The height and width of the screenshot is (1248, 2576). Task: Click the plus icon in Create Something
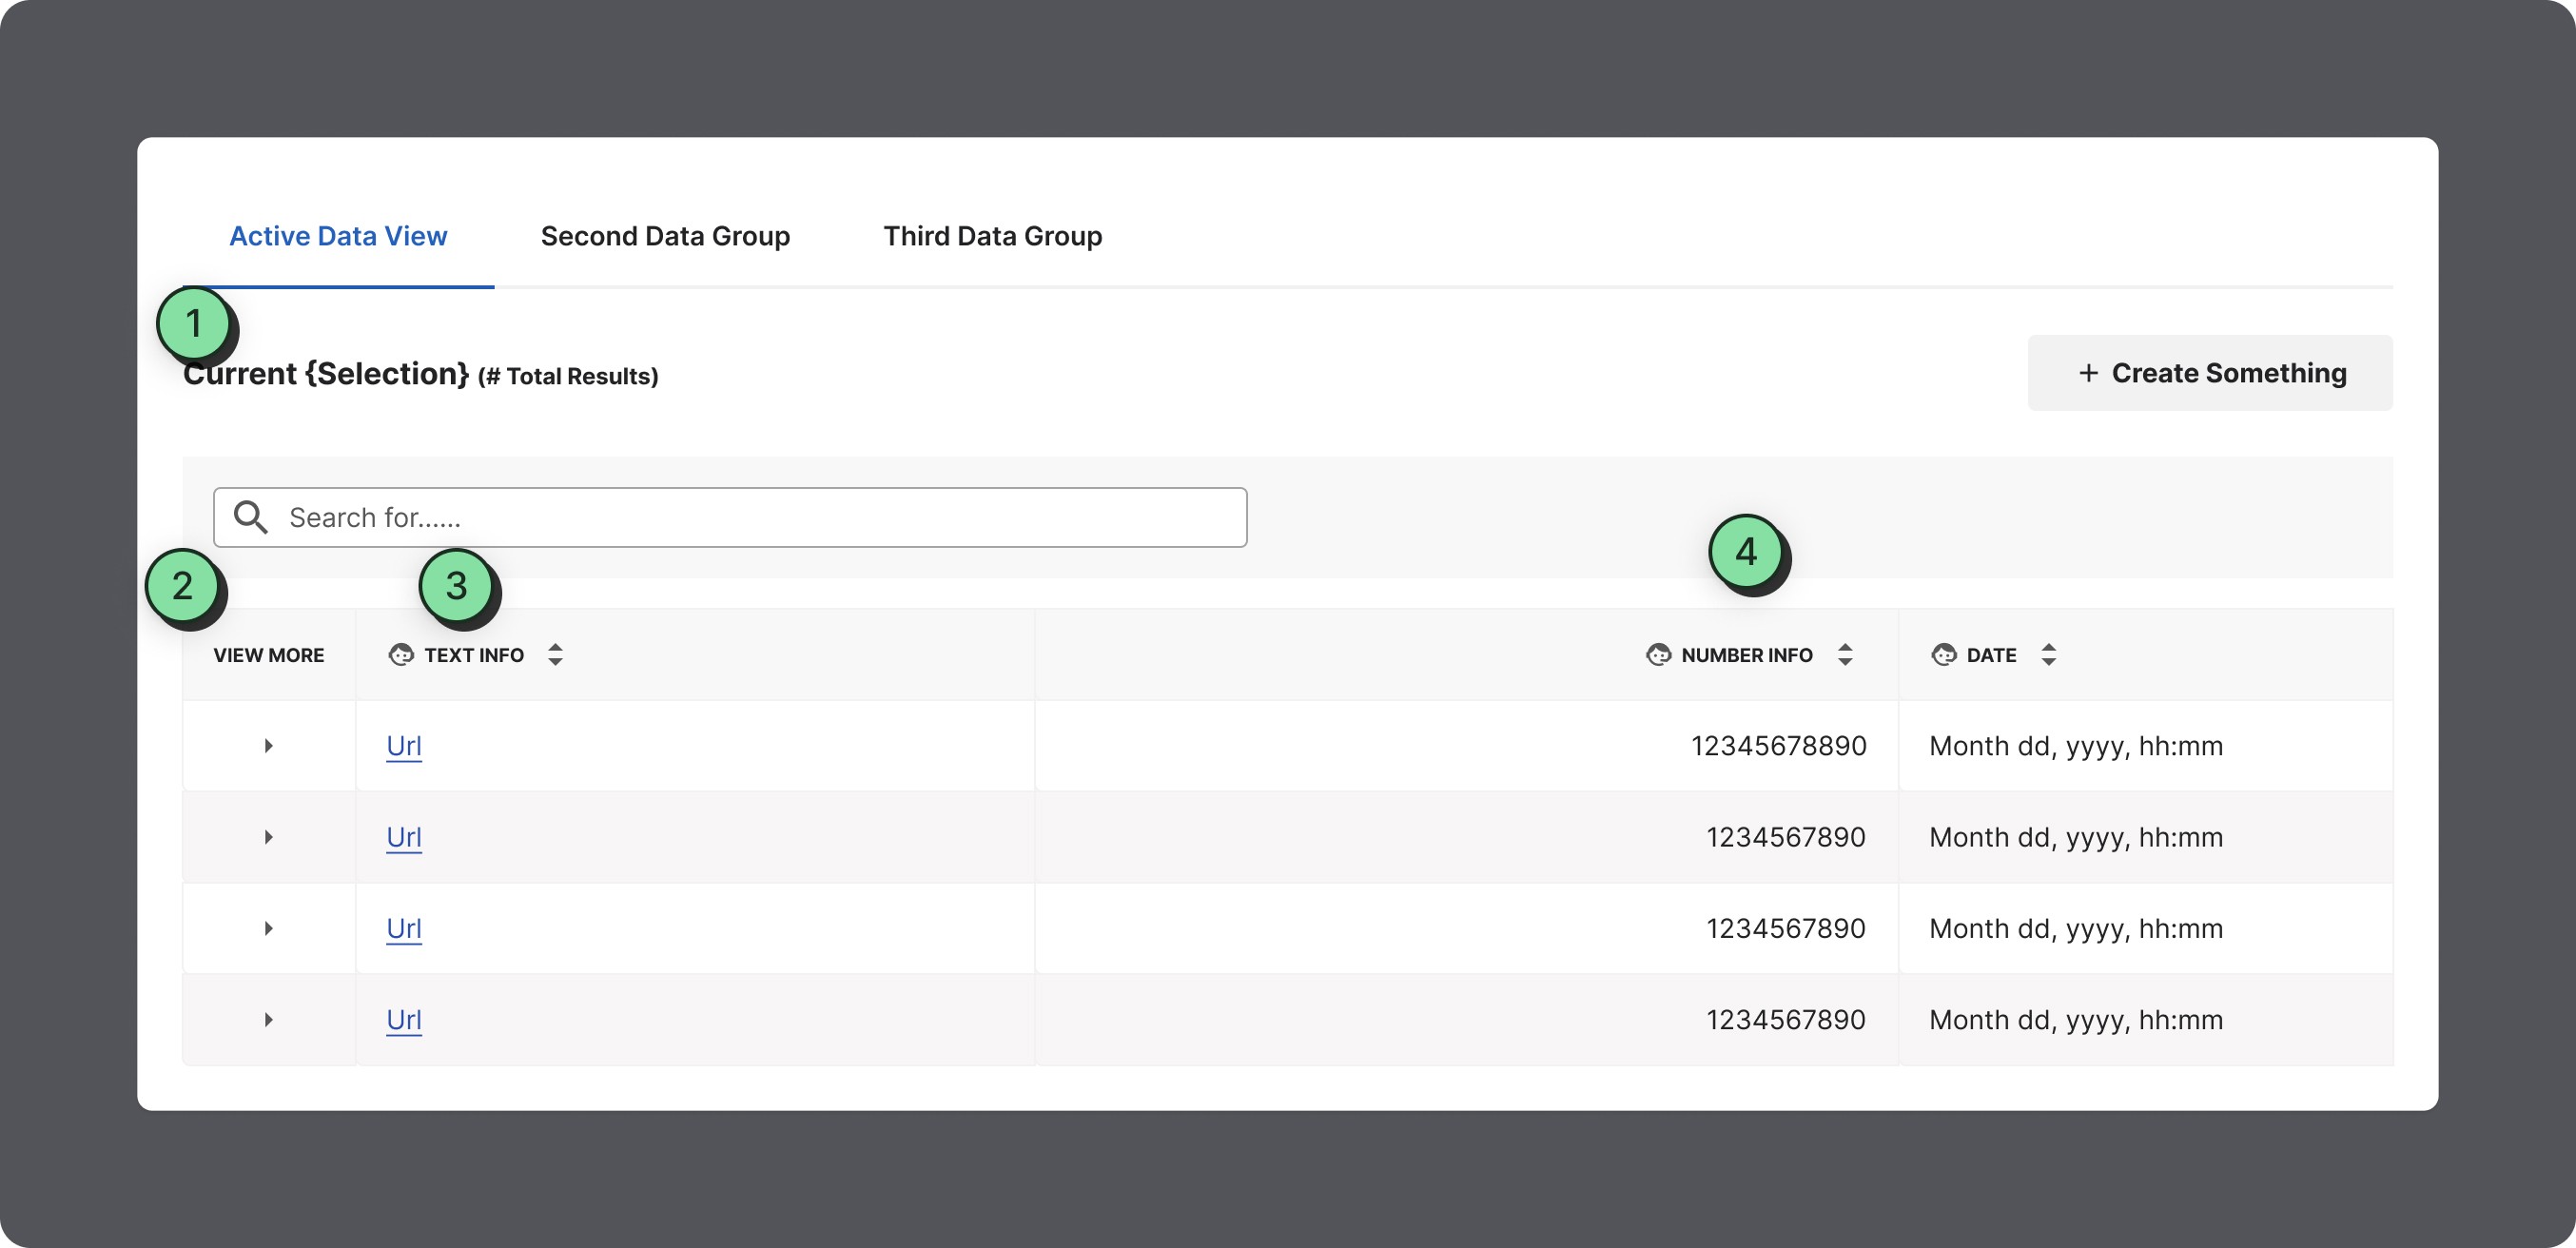pyautogui.click(x=2088, y=373)
